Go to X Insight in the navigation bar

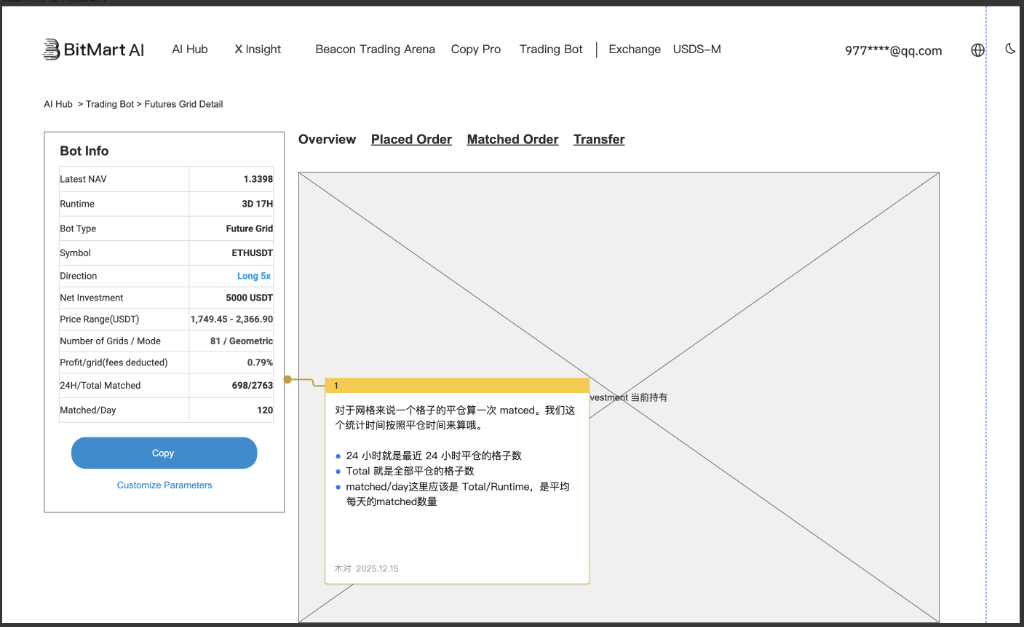click(258, 49)
